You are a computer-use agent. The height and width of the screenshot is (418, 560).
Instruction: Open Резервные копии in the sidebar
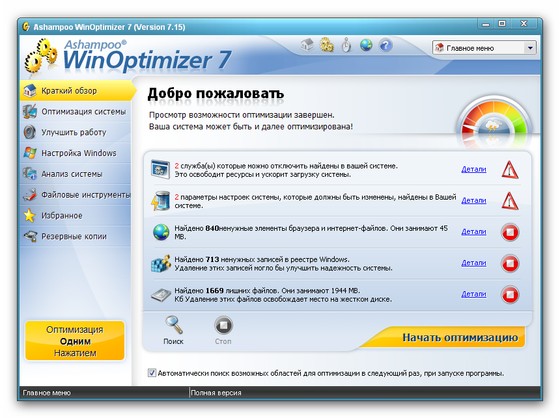point(76,236)
